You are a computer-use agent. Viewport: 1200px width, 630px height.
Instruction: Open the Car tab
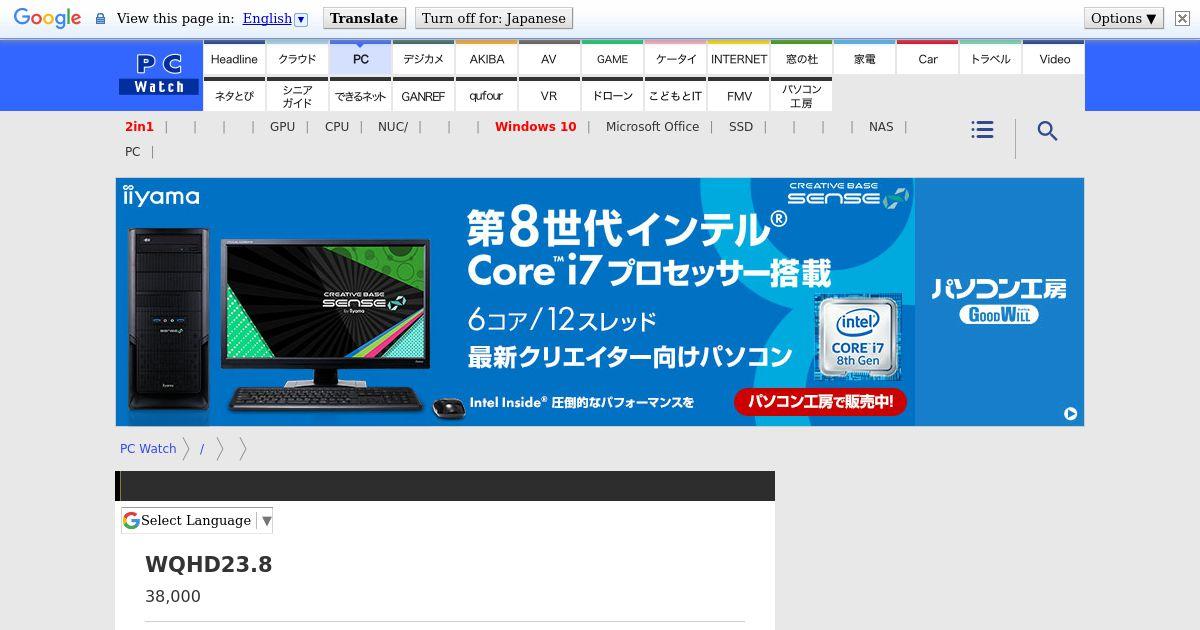click(928, 59)
